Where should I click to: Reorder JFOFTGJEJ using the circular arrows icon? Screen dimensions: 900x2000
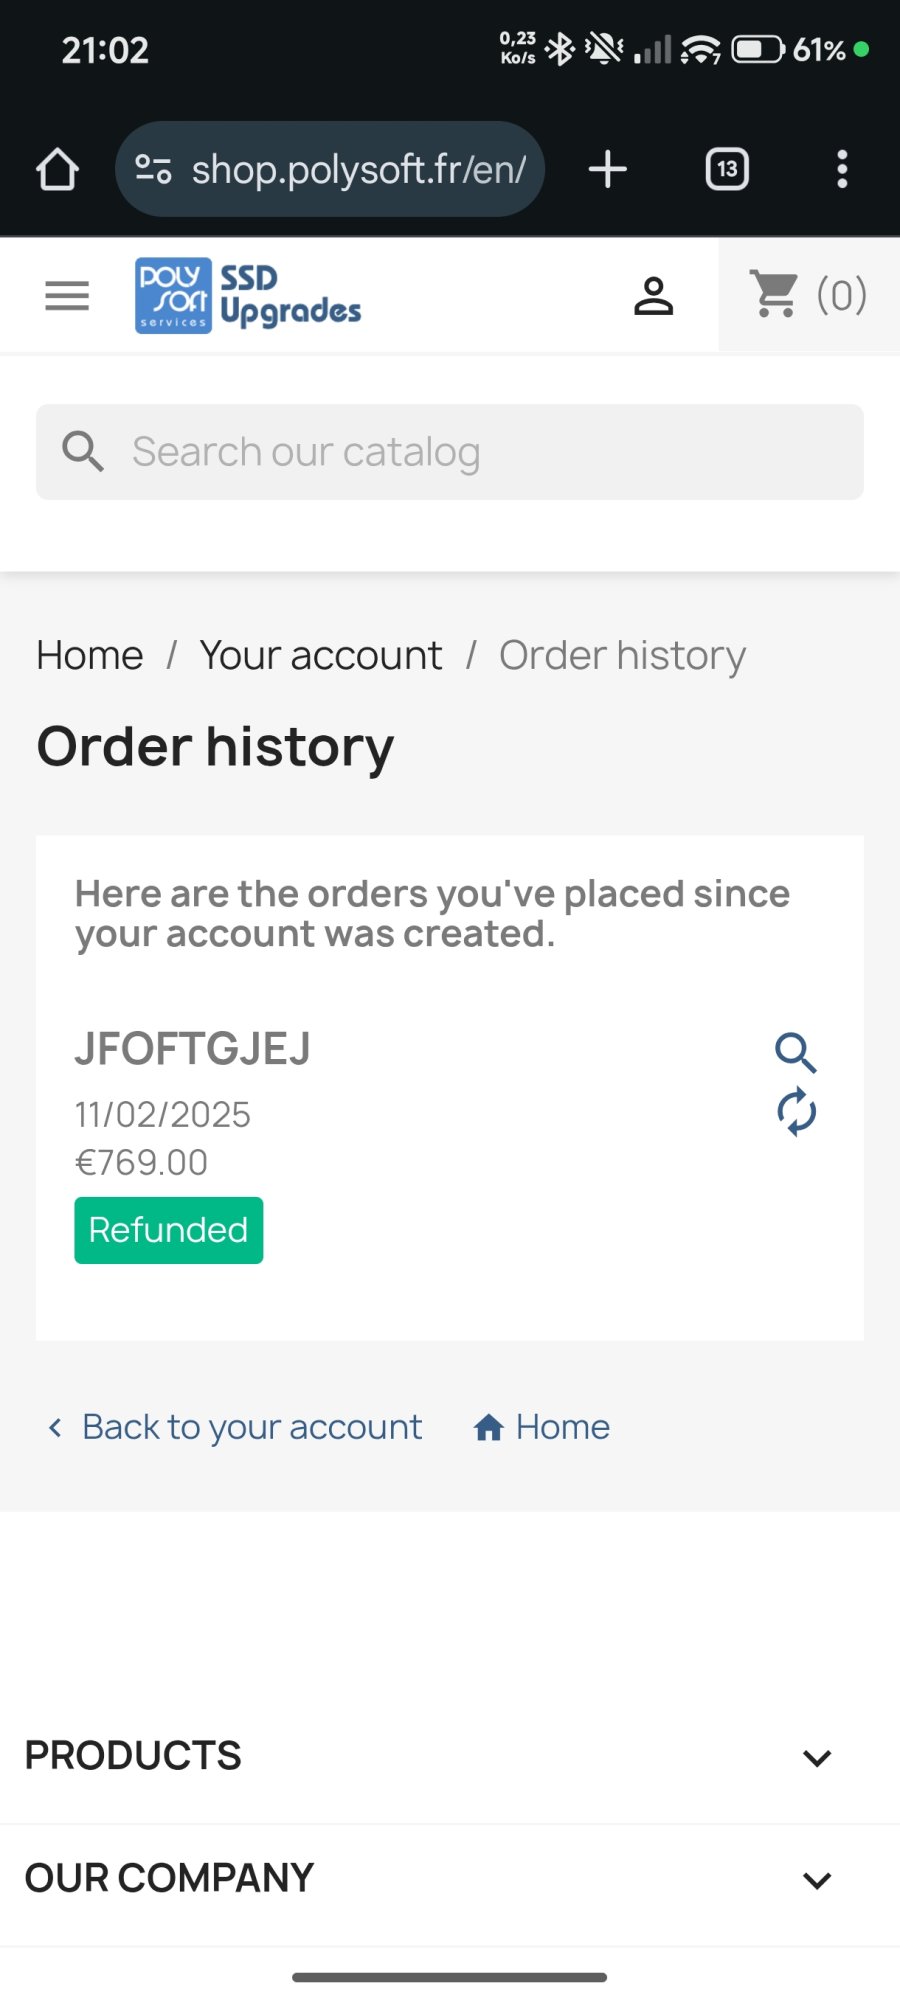point(796,1111)
